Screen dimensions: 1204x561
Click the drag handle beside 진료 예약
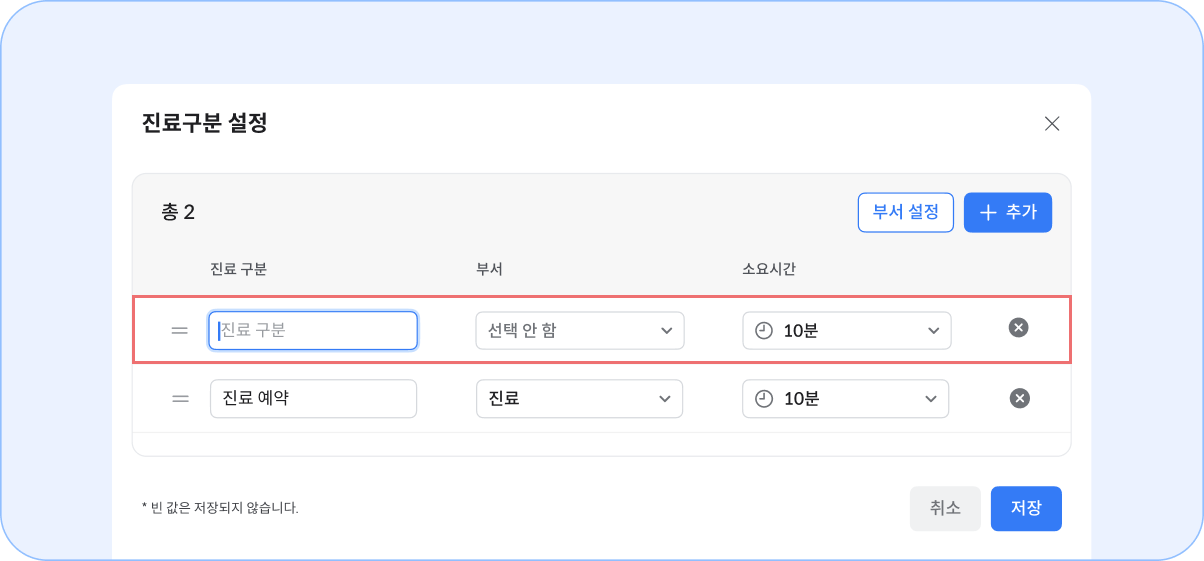click(180, 398)
